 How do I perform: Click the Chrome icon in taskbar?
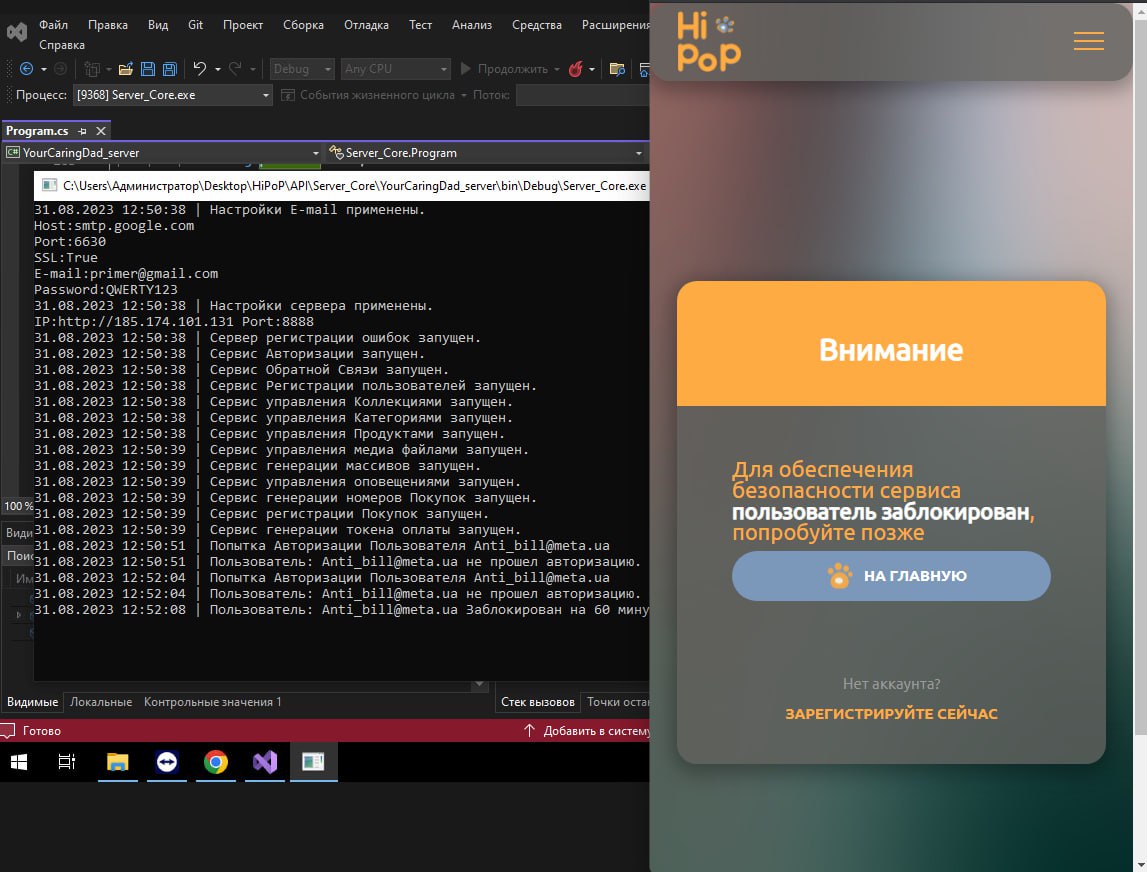coord(215,763)
